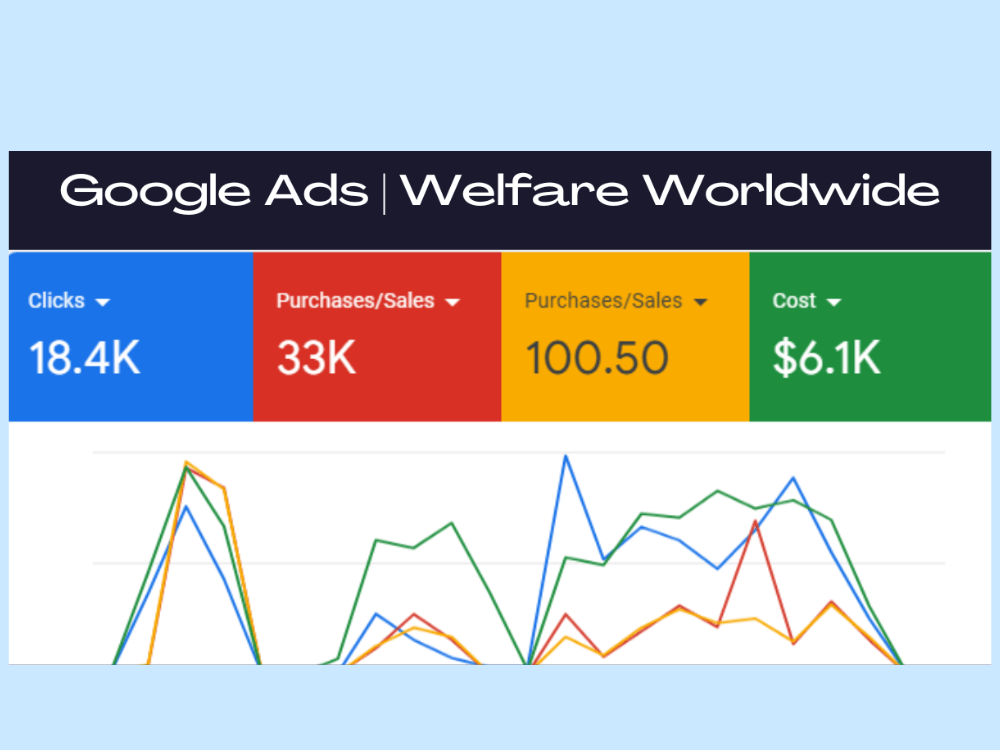Click the Purchases/Sales label in yellow card

[603, 300]
